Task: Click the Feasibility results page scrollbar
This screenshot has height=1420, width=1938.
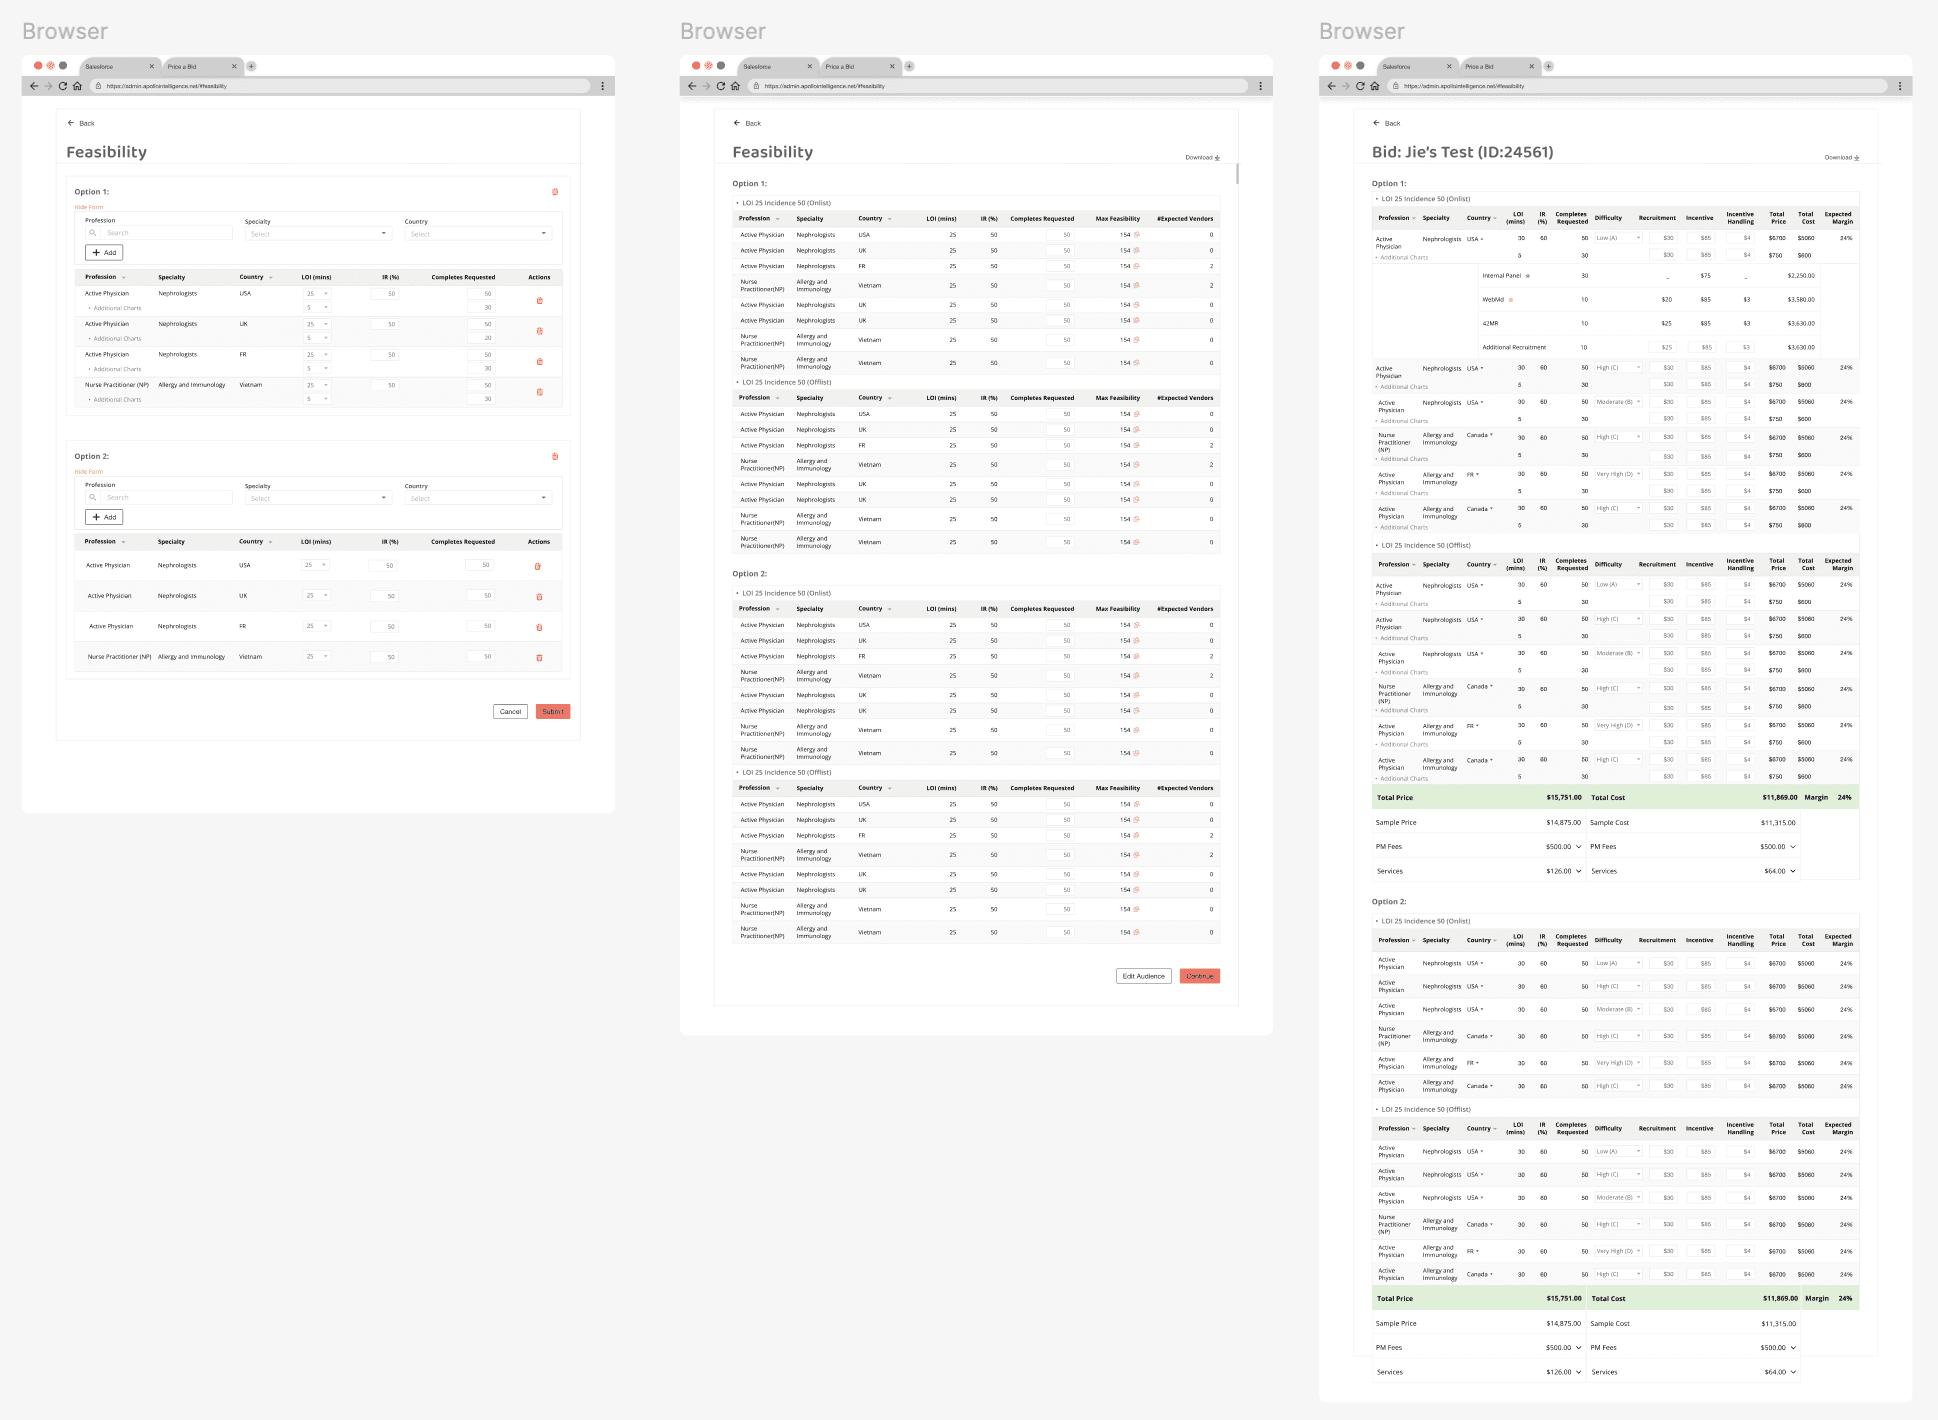Action: 1237,174
